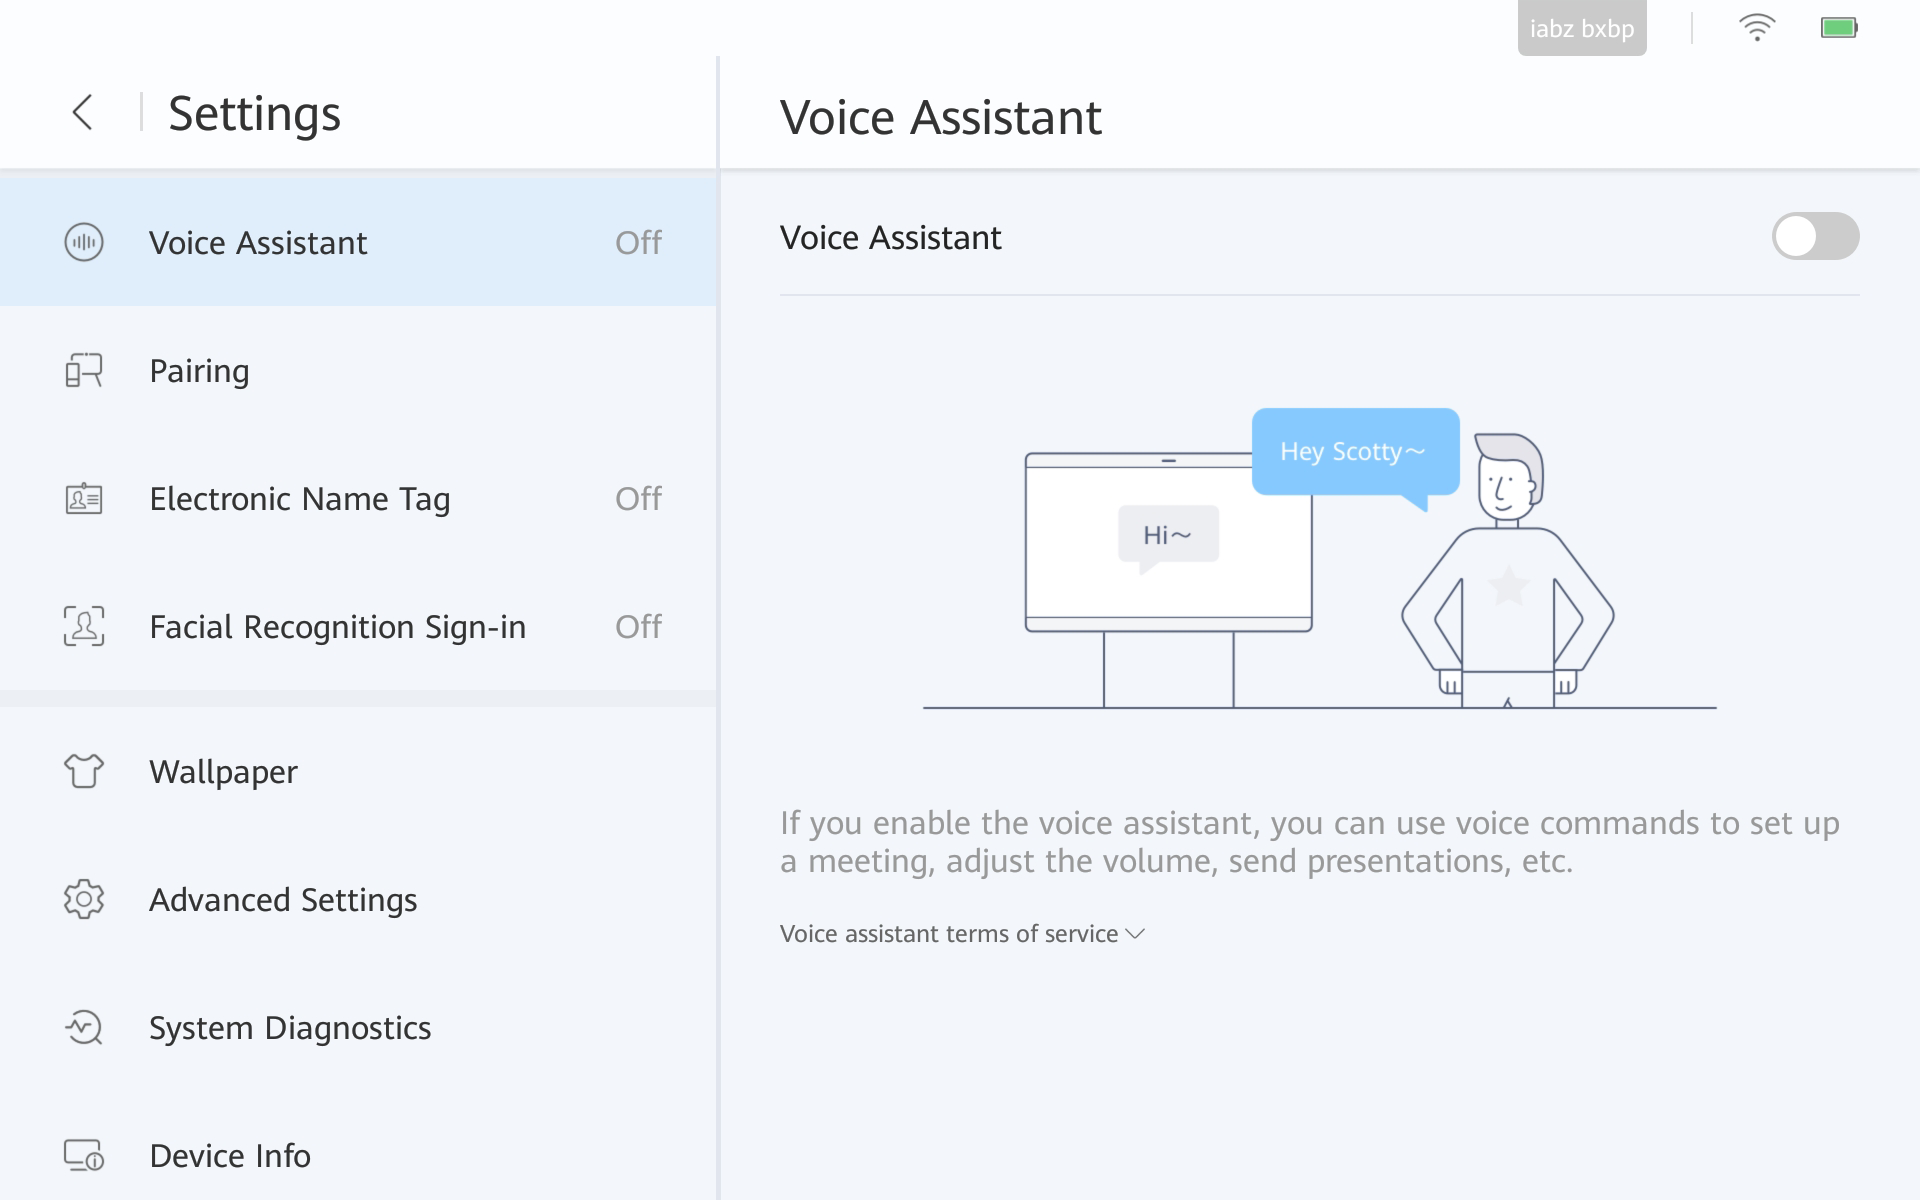Select the Pairing menu item
This screenshot has height=1200, width=1920.
[357, 371]
